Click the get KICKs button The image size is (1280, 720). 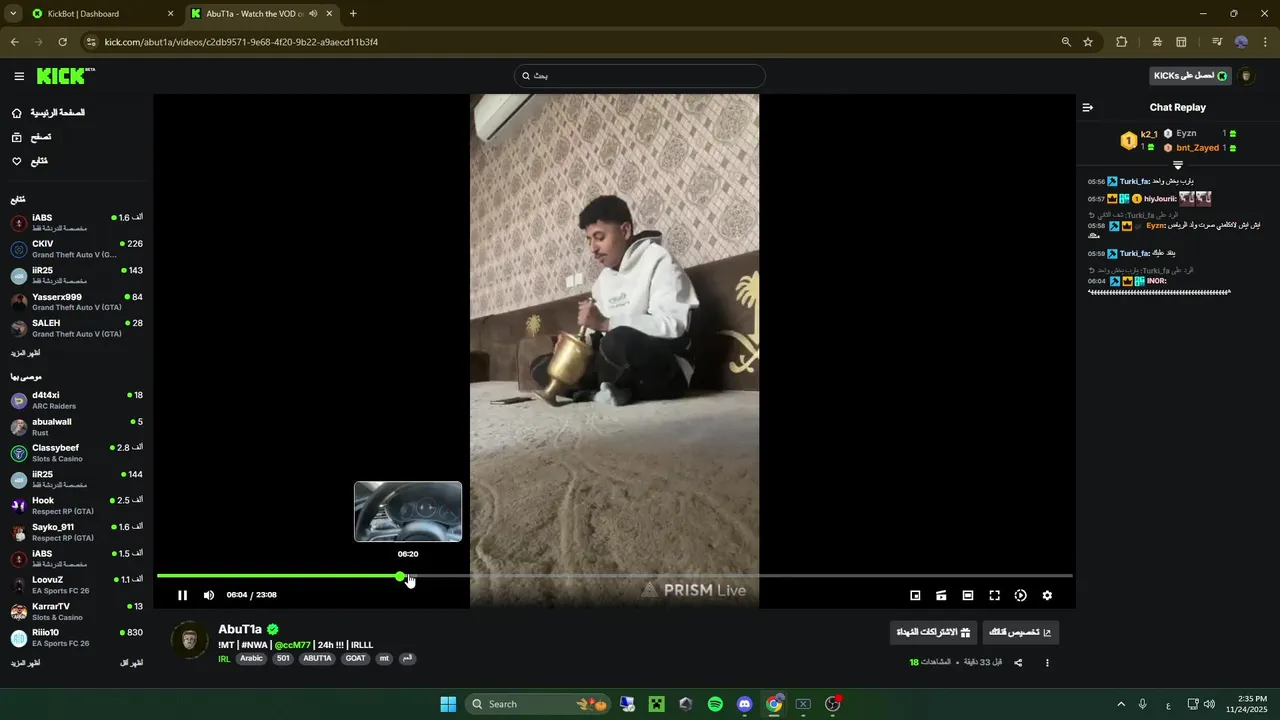[x=1189, y=76]
